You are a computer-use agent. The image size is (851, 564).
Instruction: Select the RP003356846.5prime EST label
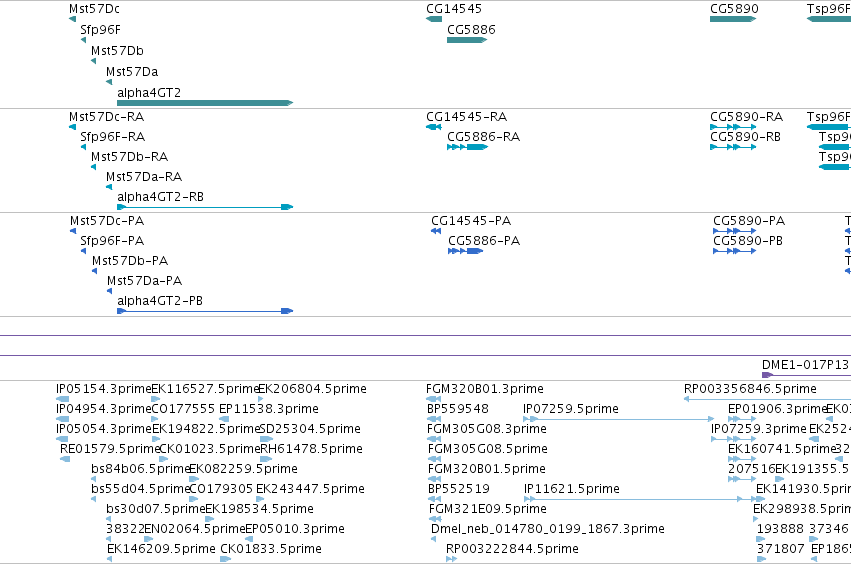pos(750,389)
